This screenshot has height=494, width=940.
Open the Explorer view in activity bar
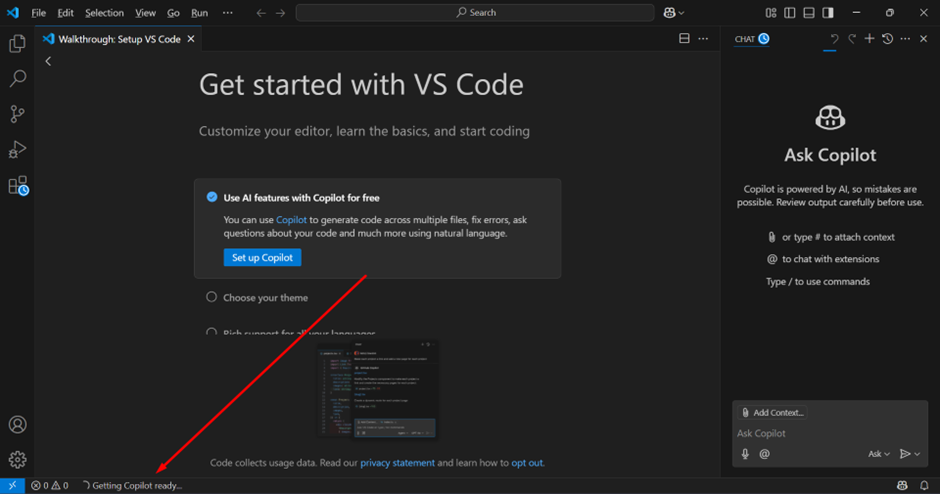point(17,43)
